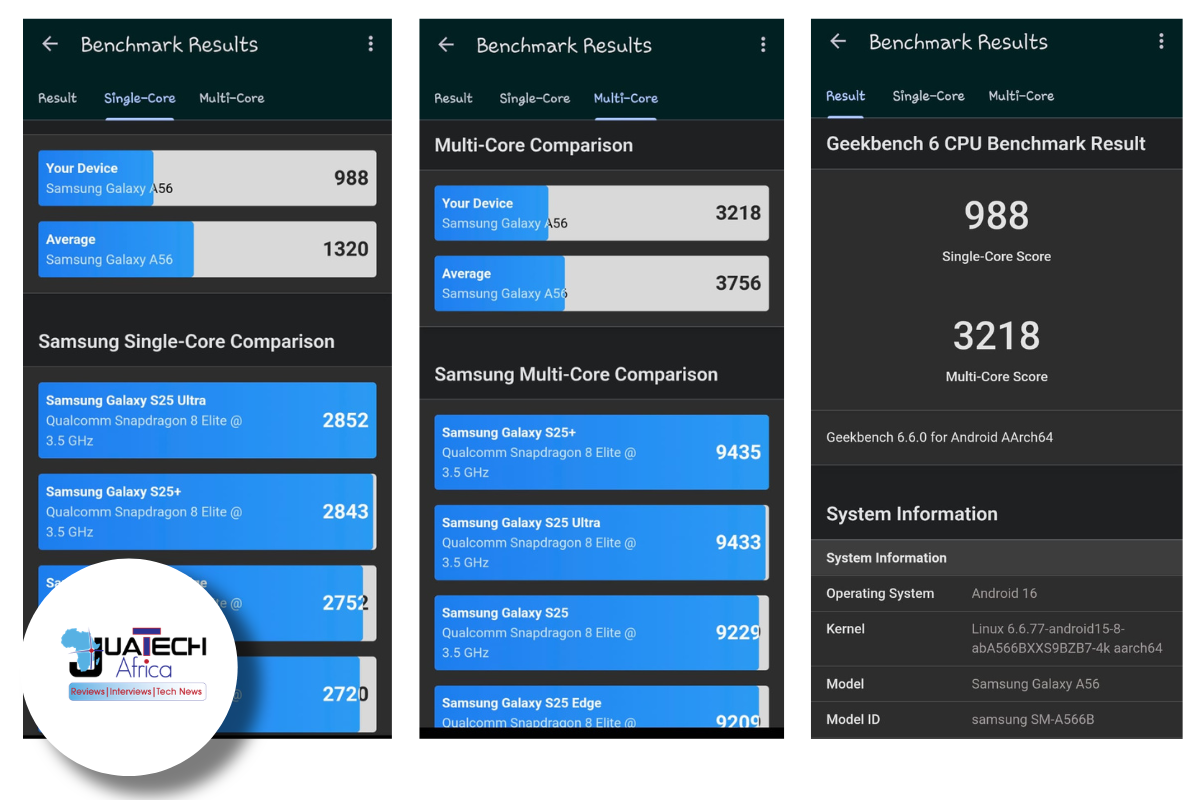Viewport: 1200px width, 800px height.
Task: Open Galaxy S25+ multi-core row 9435
Action: pos(601,452)
